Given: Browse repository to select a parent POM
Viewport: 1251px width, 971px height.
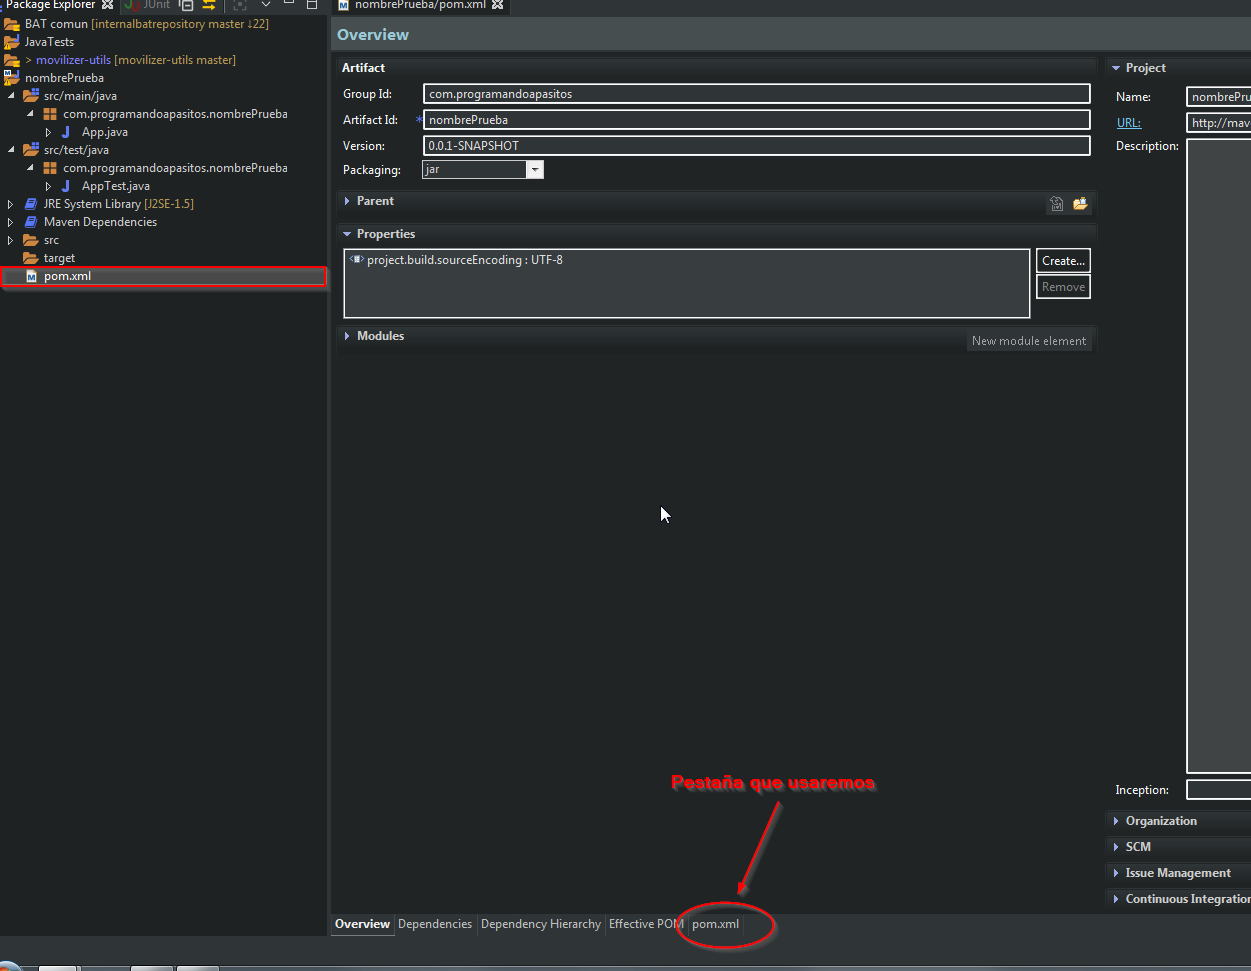Looking at the screenshot, I should pos(1080,203).
